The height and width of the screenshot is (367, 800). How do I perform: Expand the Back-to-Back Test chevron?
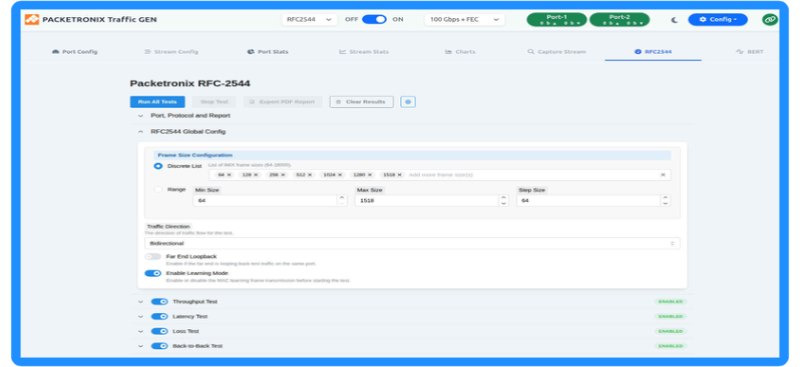(x=141, y=346)
